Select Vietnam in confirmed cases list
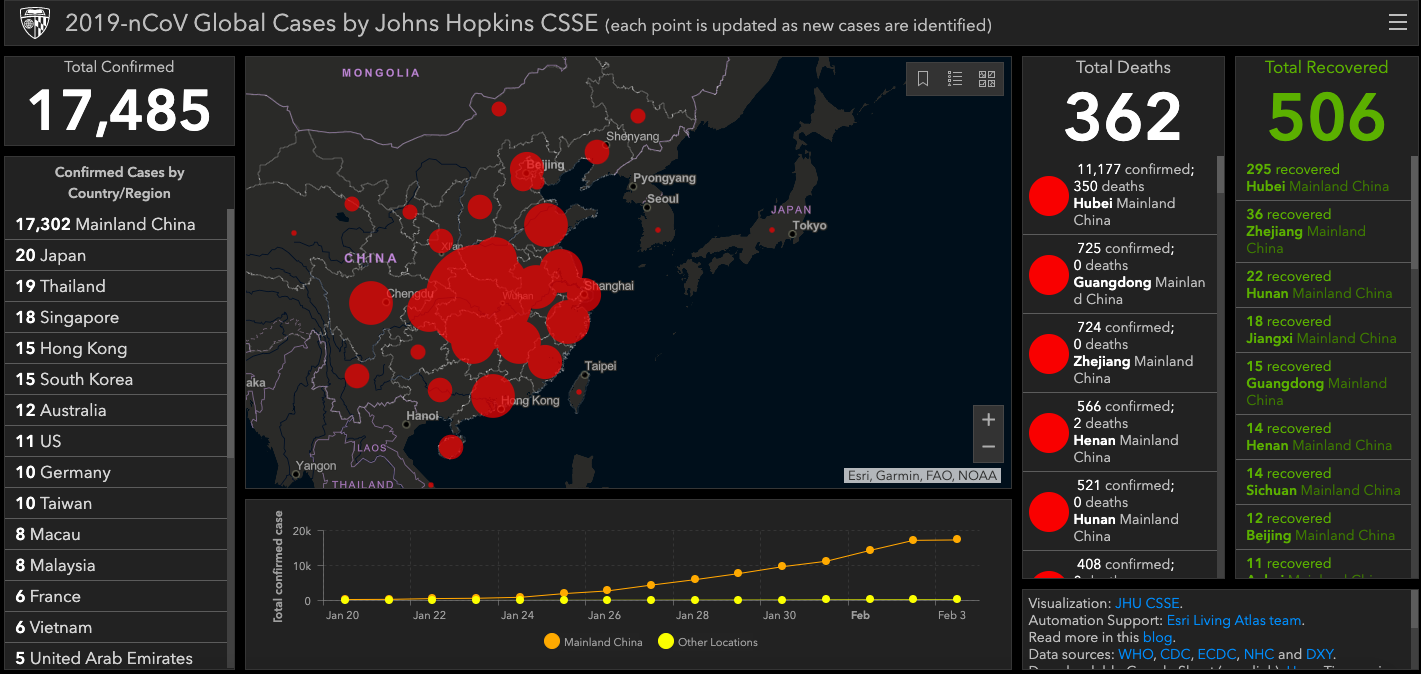Screen dimensions: 1421x674 tap(116, 627)
